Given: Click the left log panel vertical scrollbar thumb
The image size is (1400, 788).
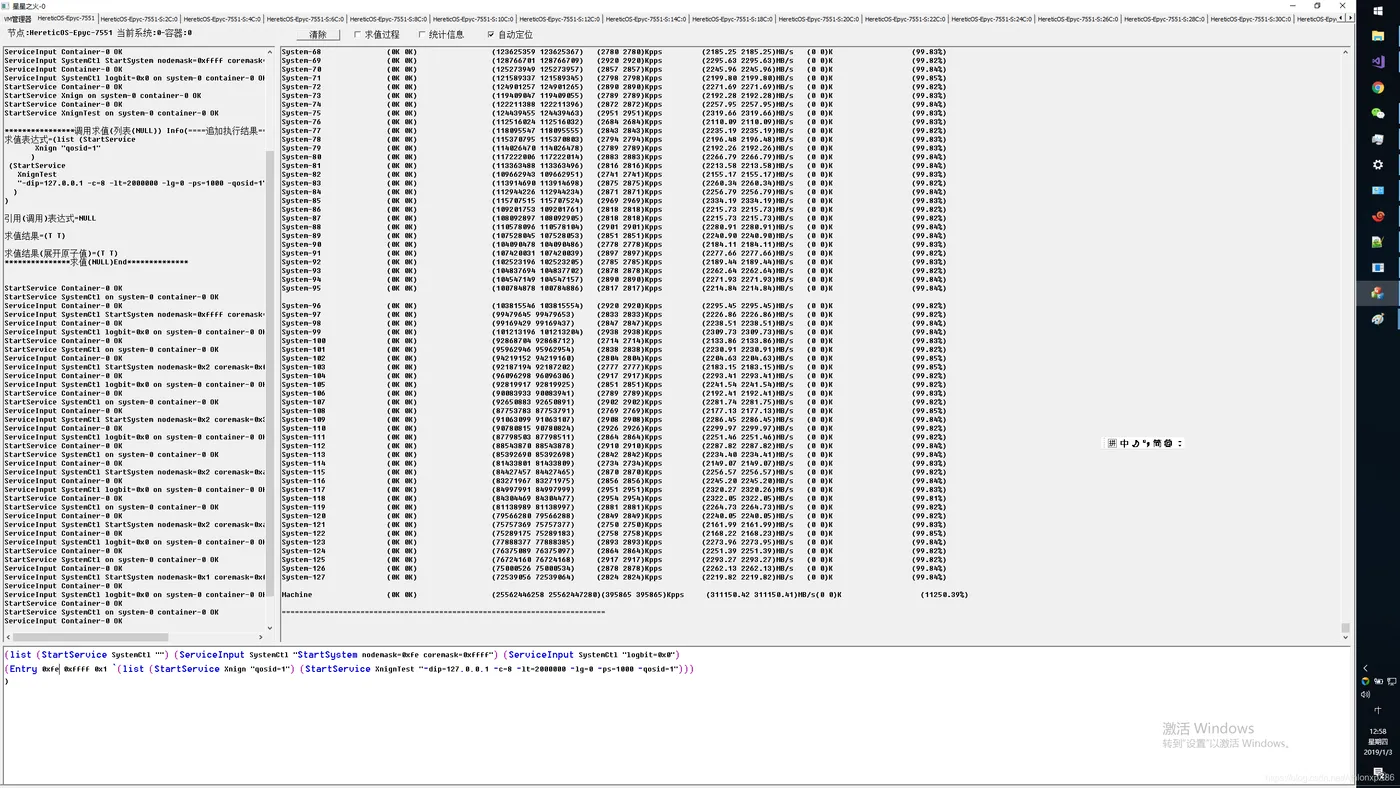Looking at the screenshot, I should click(x=270, y=376).
